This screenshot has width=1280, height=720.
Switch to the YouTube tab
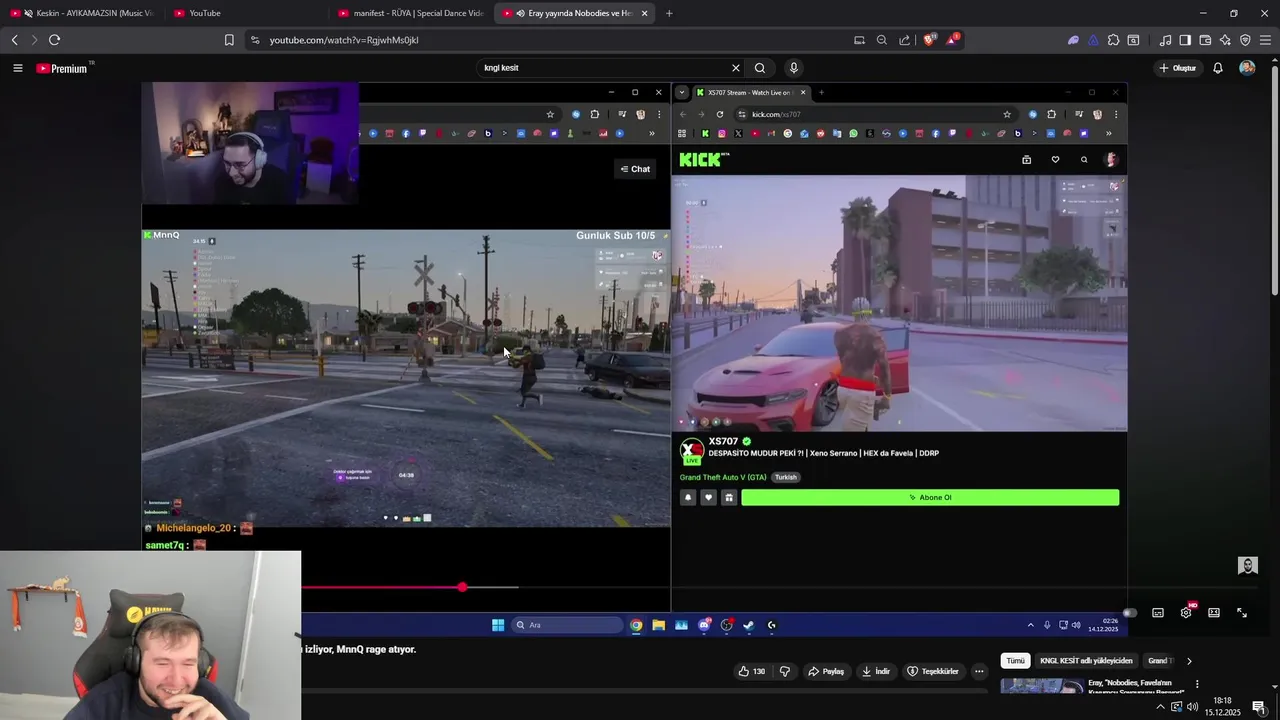[245, 13]
